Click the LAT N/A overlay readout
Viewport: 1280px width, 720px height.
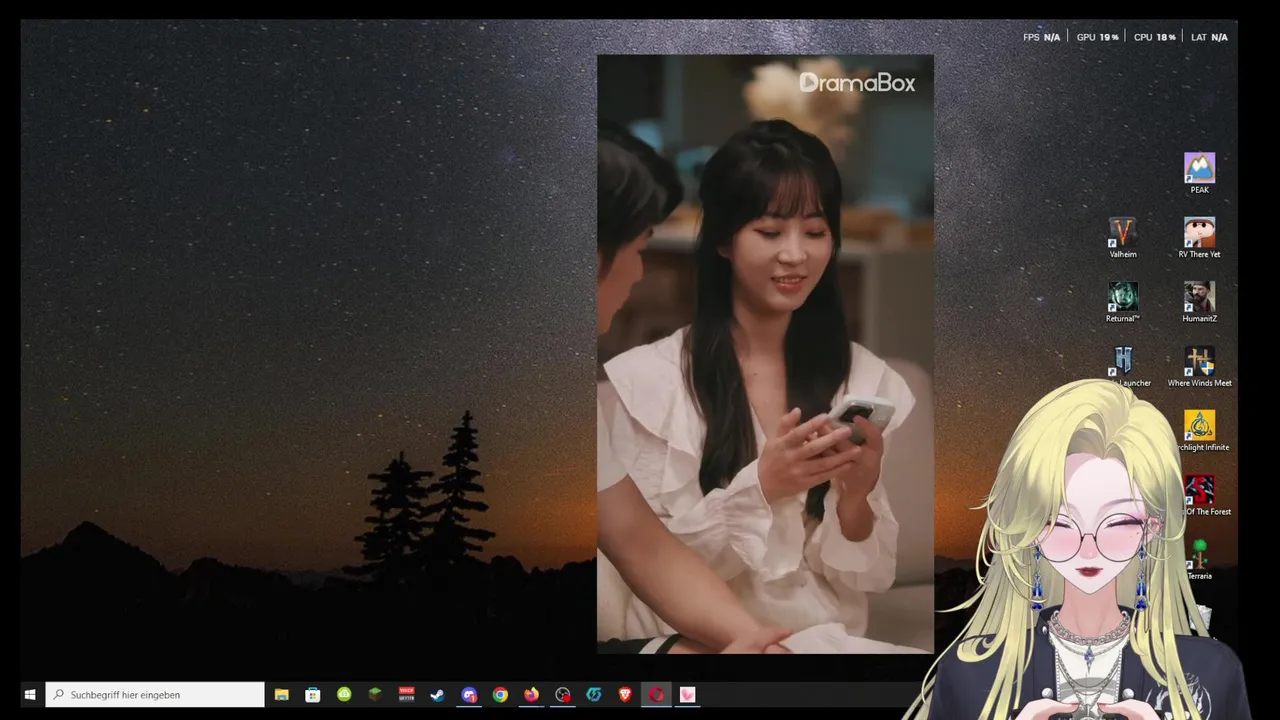tap(1209, 37)
